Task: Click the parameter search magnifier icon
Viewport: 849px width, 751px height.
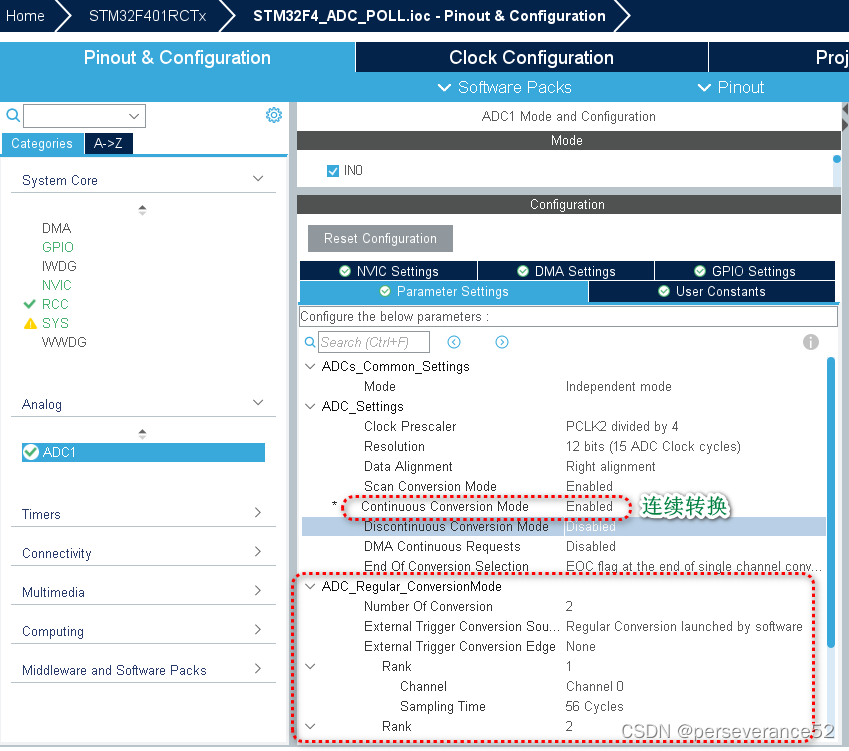Action: point(310,342)
